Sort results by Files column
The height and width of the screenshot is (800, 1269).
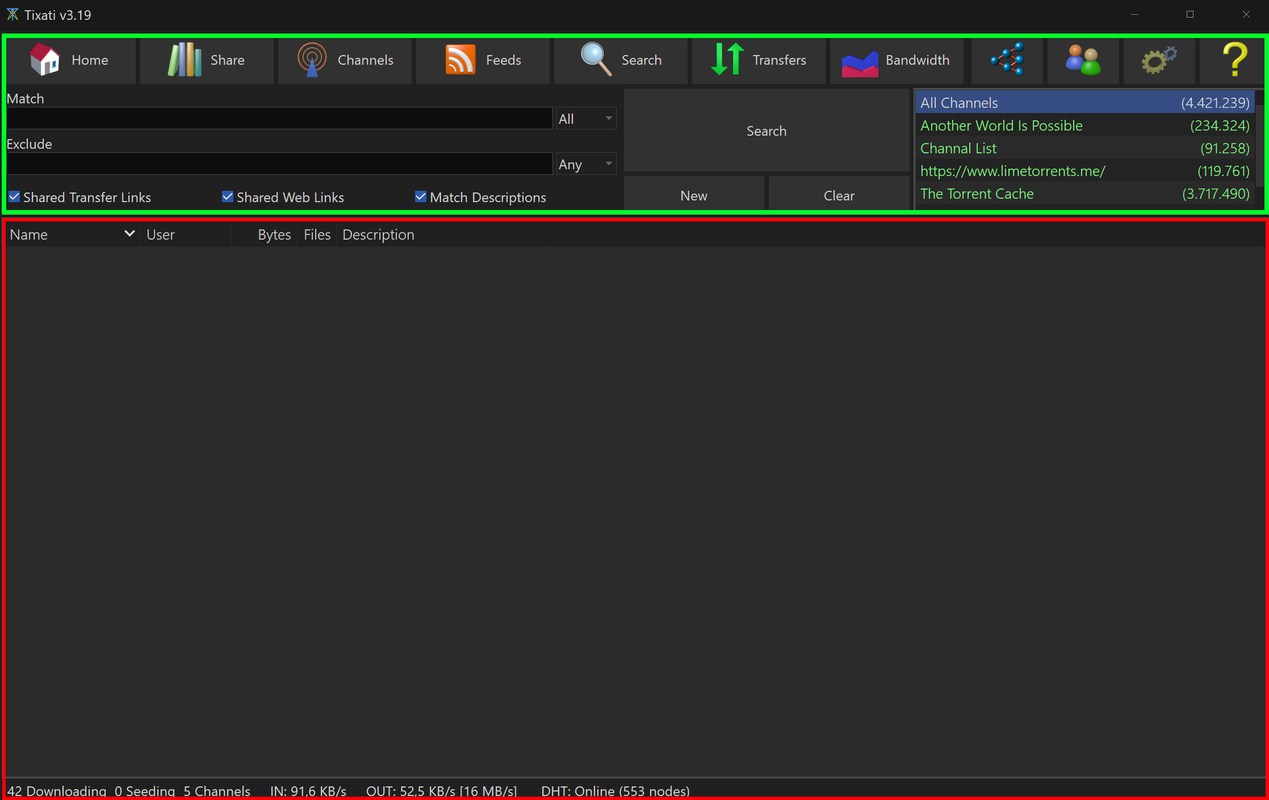coord(317,235)
